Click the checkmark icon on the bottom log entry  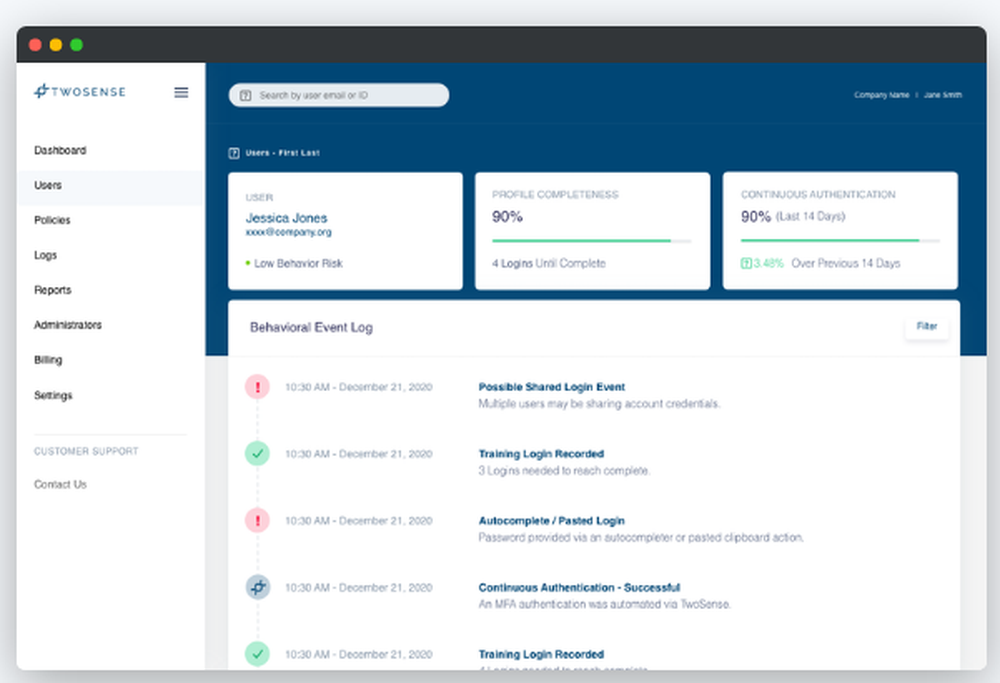pos(257,654)
